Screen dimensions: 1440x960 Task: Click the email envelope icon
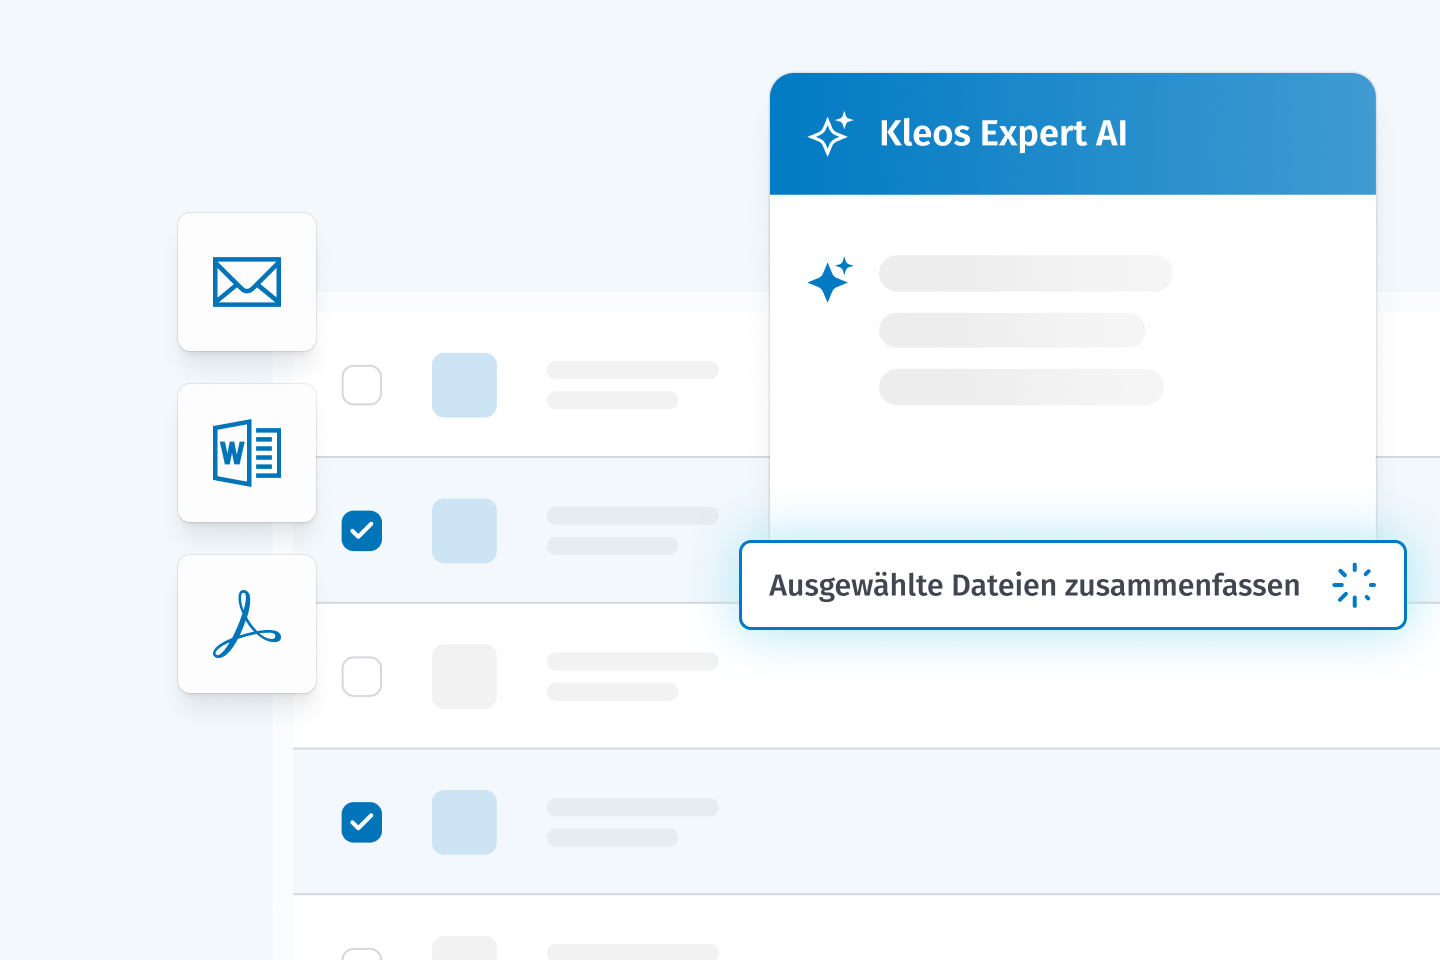coord(247,282)
